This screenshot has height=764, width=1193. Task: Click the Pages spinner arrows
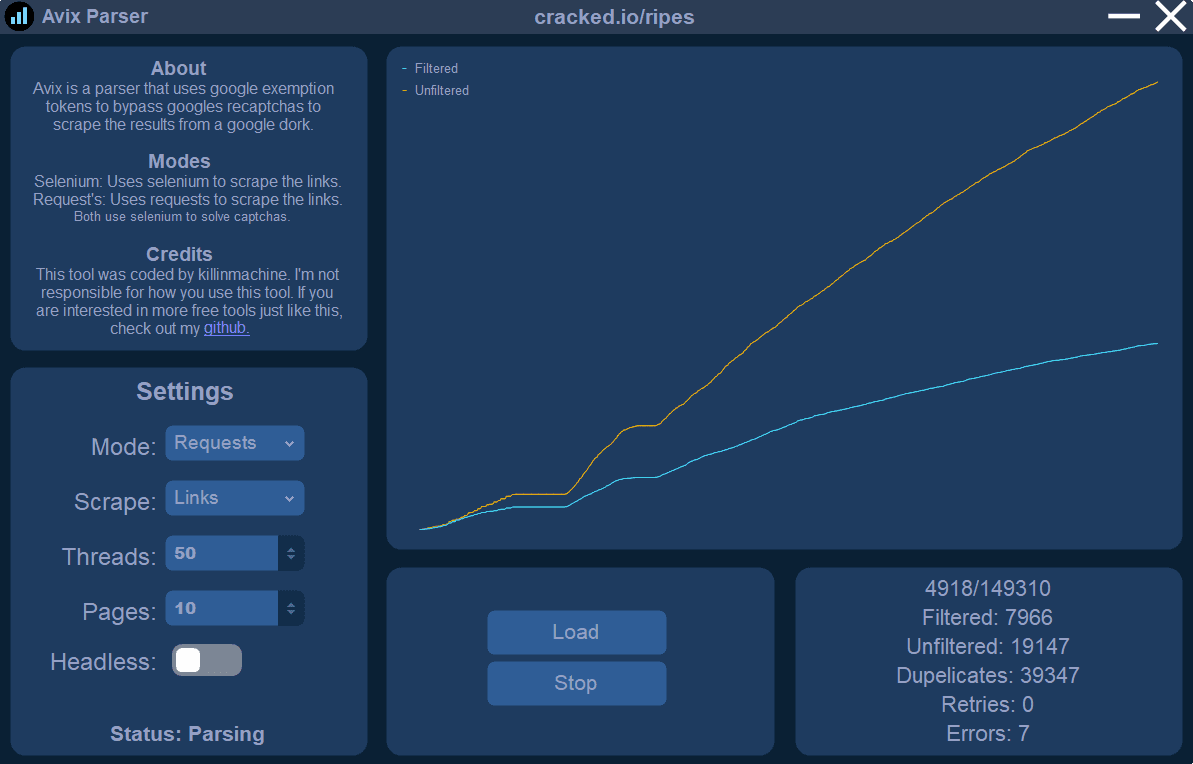291,608
